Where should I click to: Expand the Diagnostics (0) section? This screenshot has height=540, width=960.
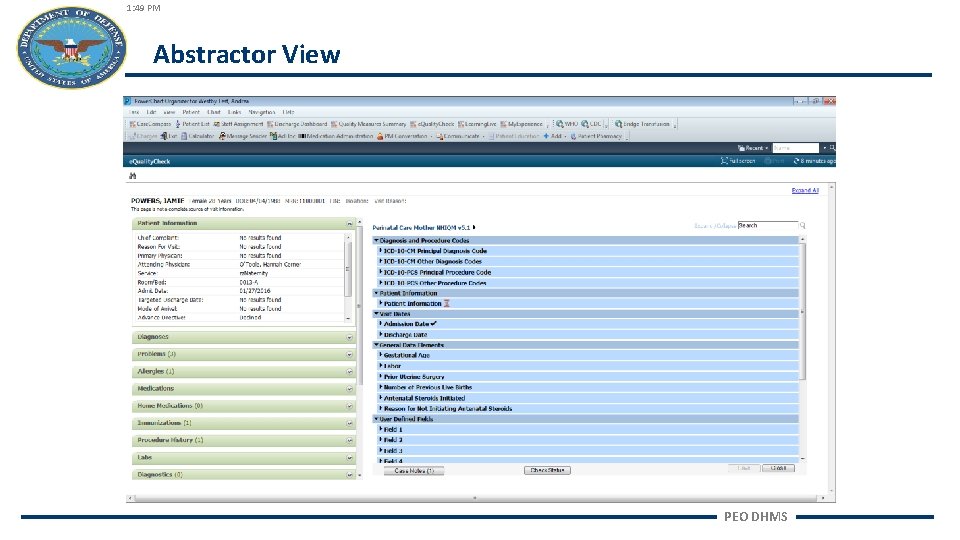tap(350, 474)
